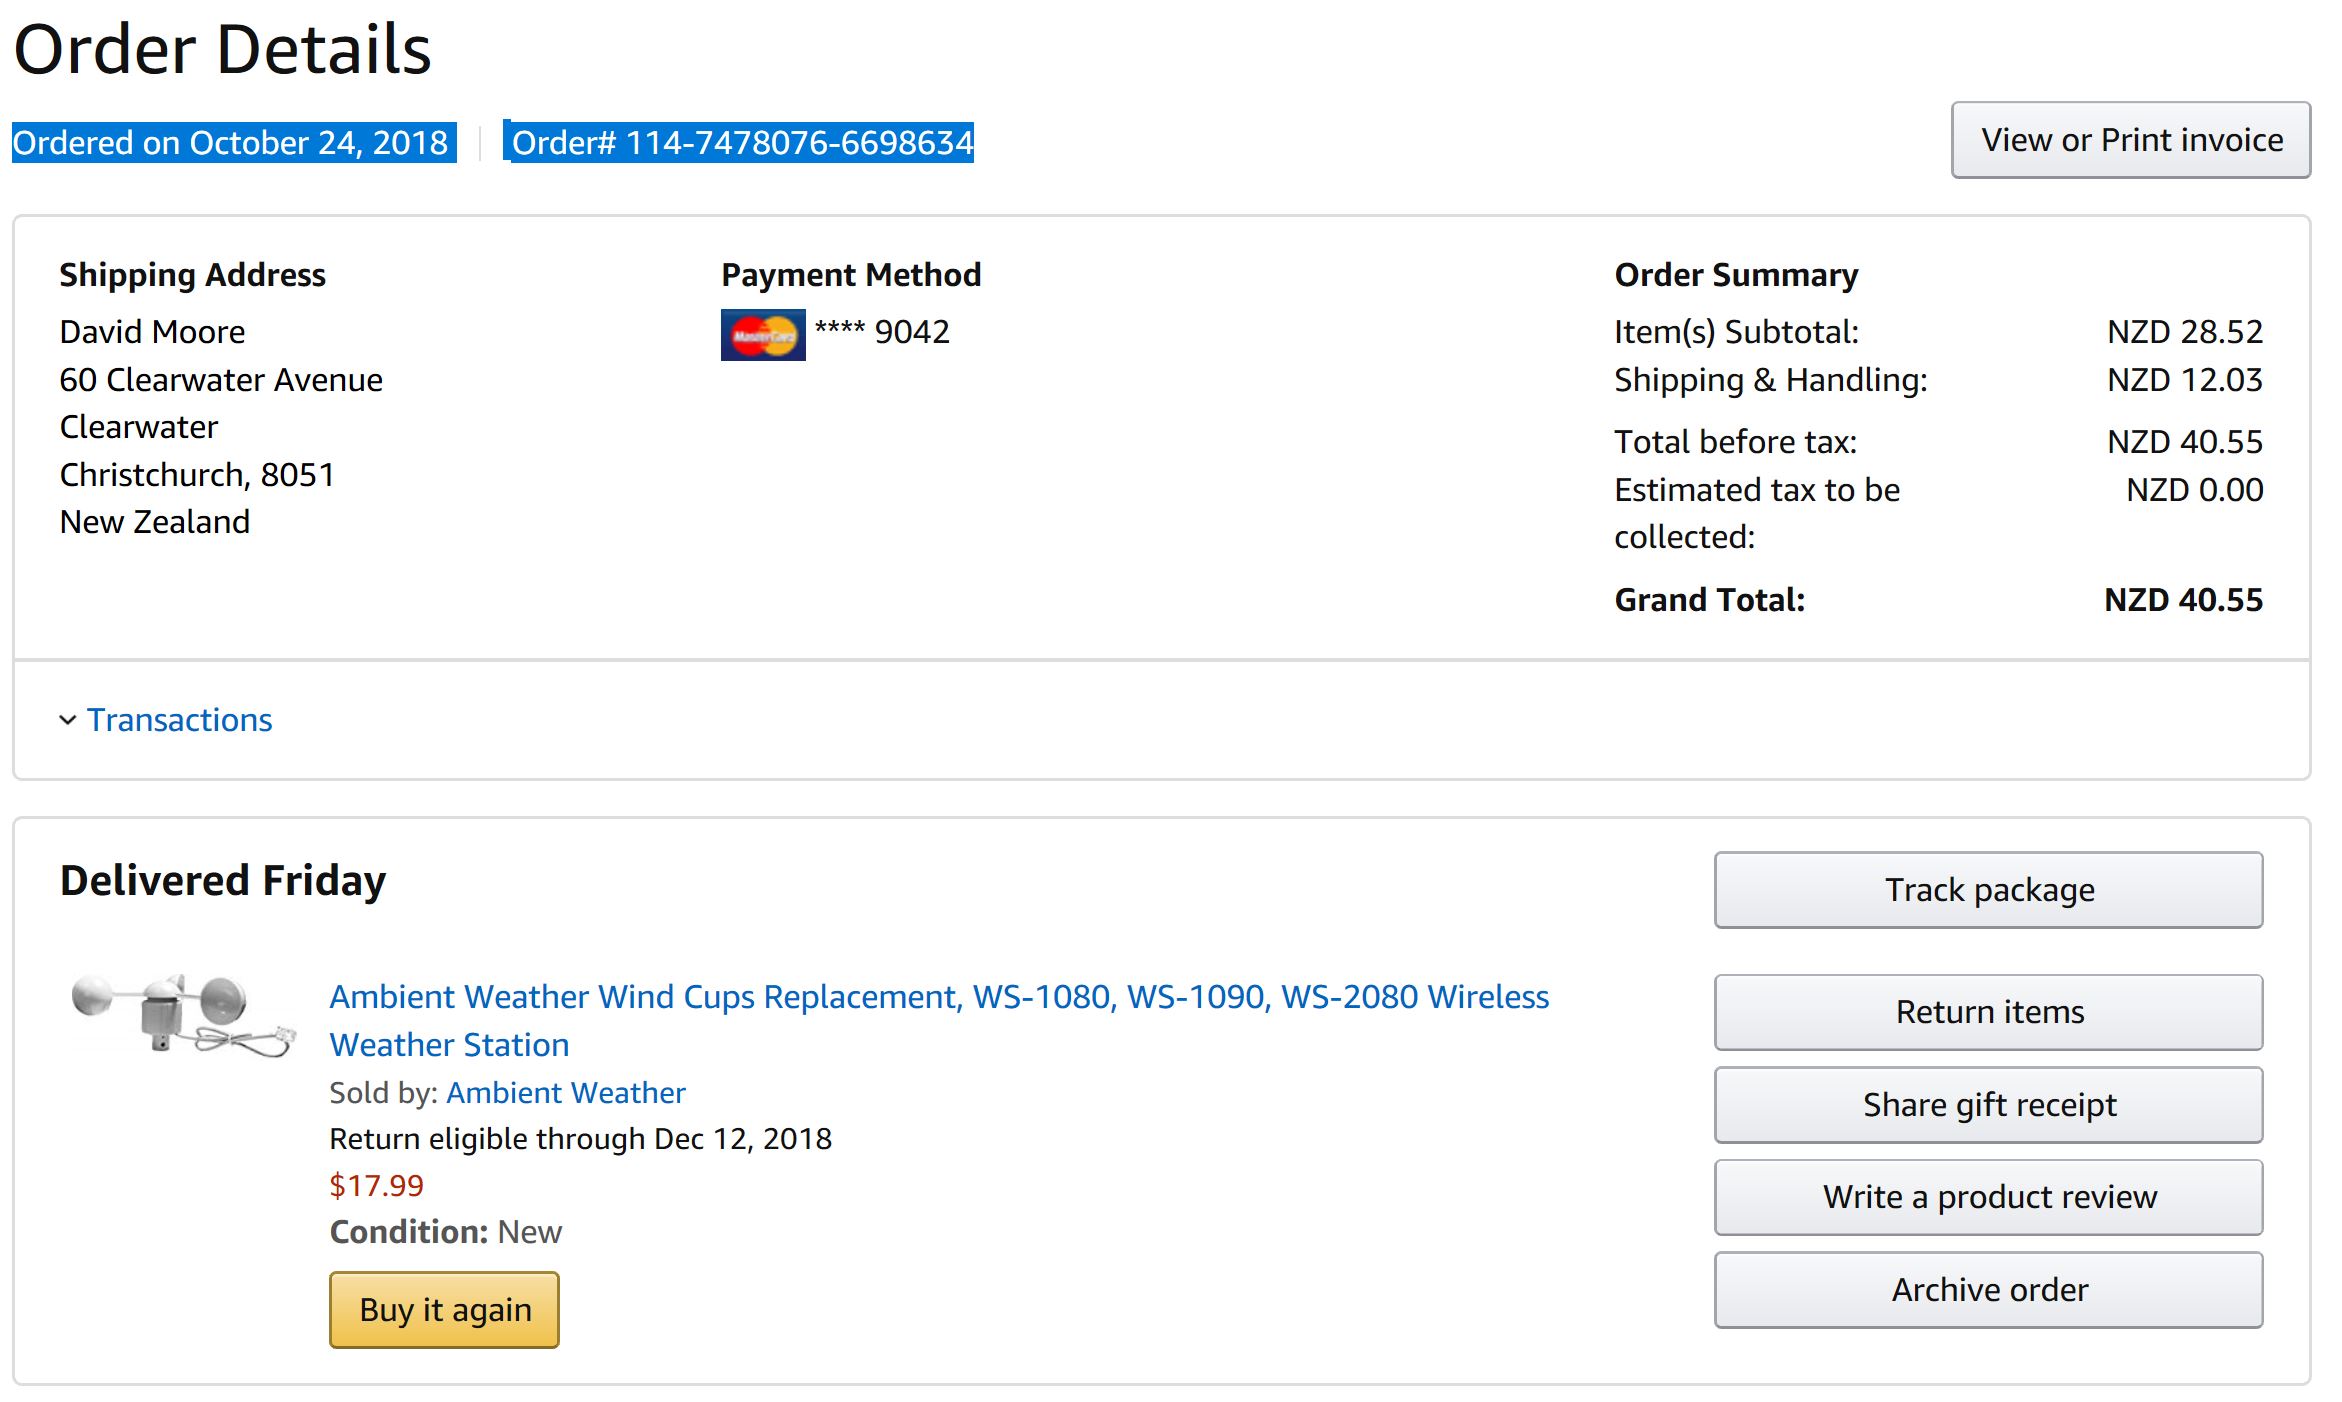Click the $17.99 item price
This screenshot has width=2342, height=1402.
[377, 1185]
